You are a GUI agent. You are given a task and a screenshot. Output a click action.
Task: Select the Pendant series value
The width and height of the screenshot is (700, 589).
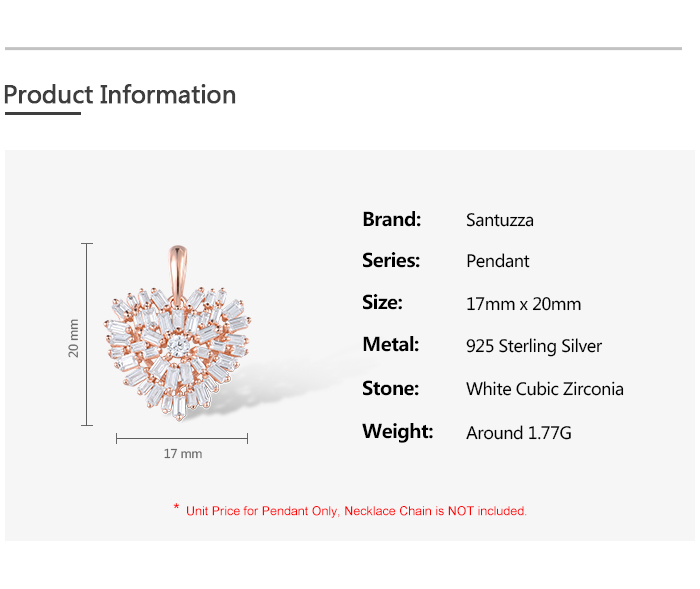pyautogui.click(x=497, y=261)
